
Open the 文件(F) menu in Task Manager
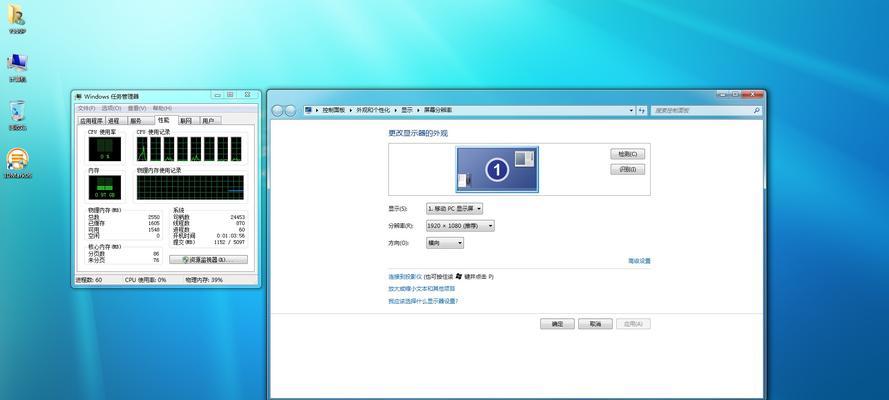click(86, 108)
